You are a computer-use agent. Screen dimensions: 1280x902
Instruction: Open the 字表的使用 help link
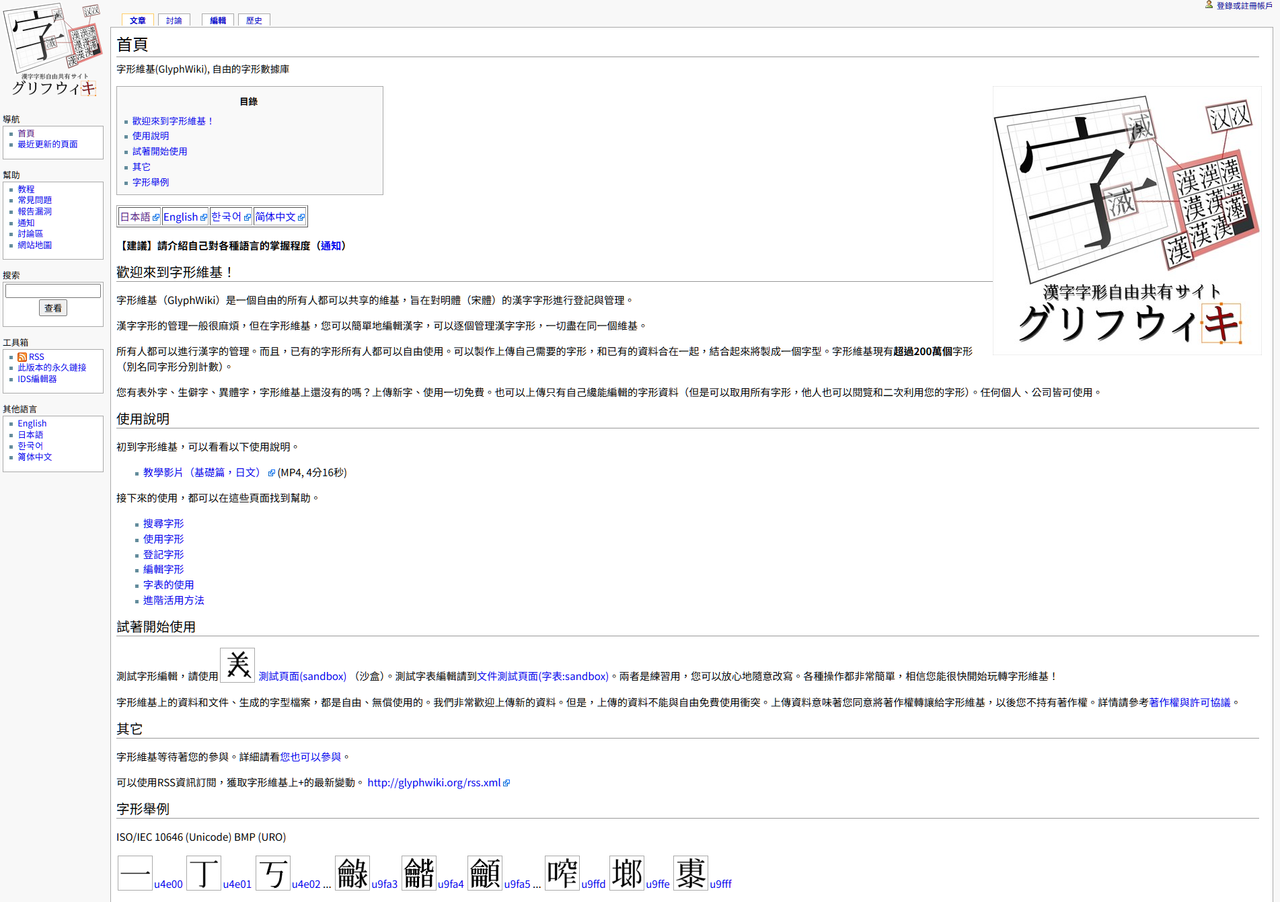click(168, 585)
